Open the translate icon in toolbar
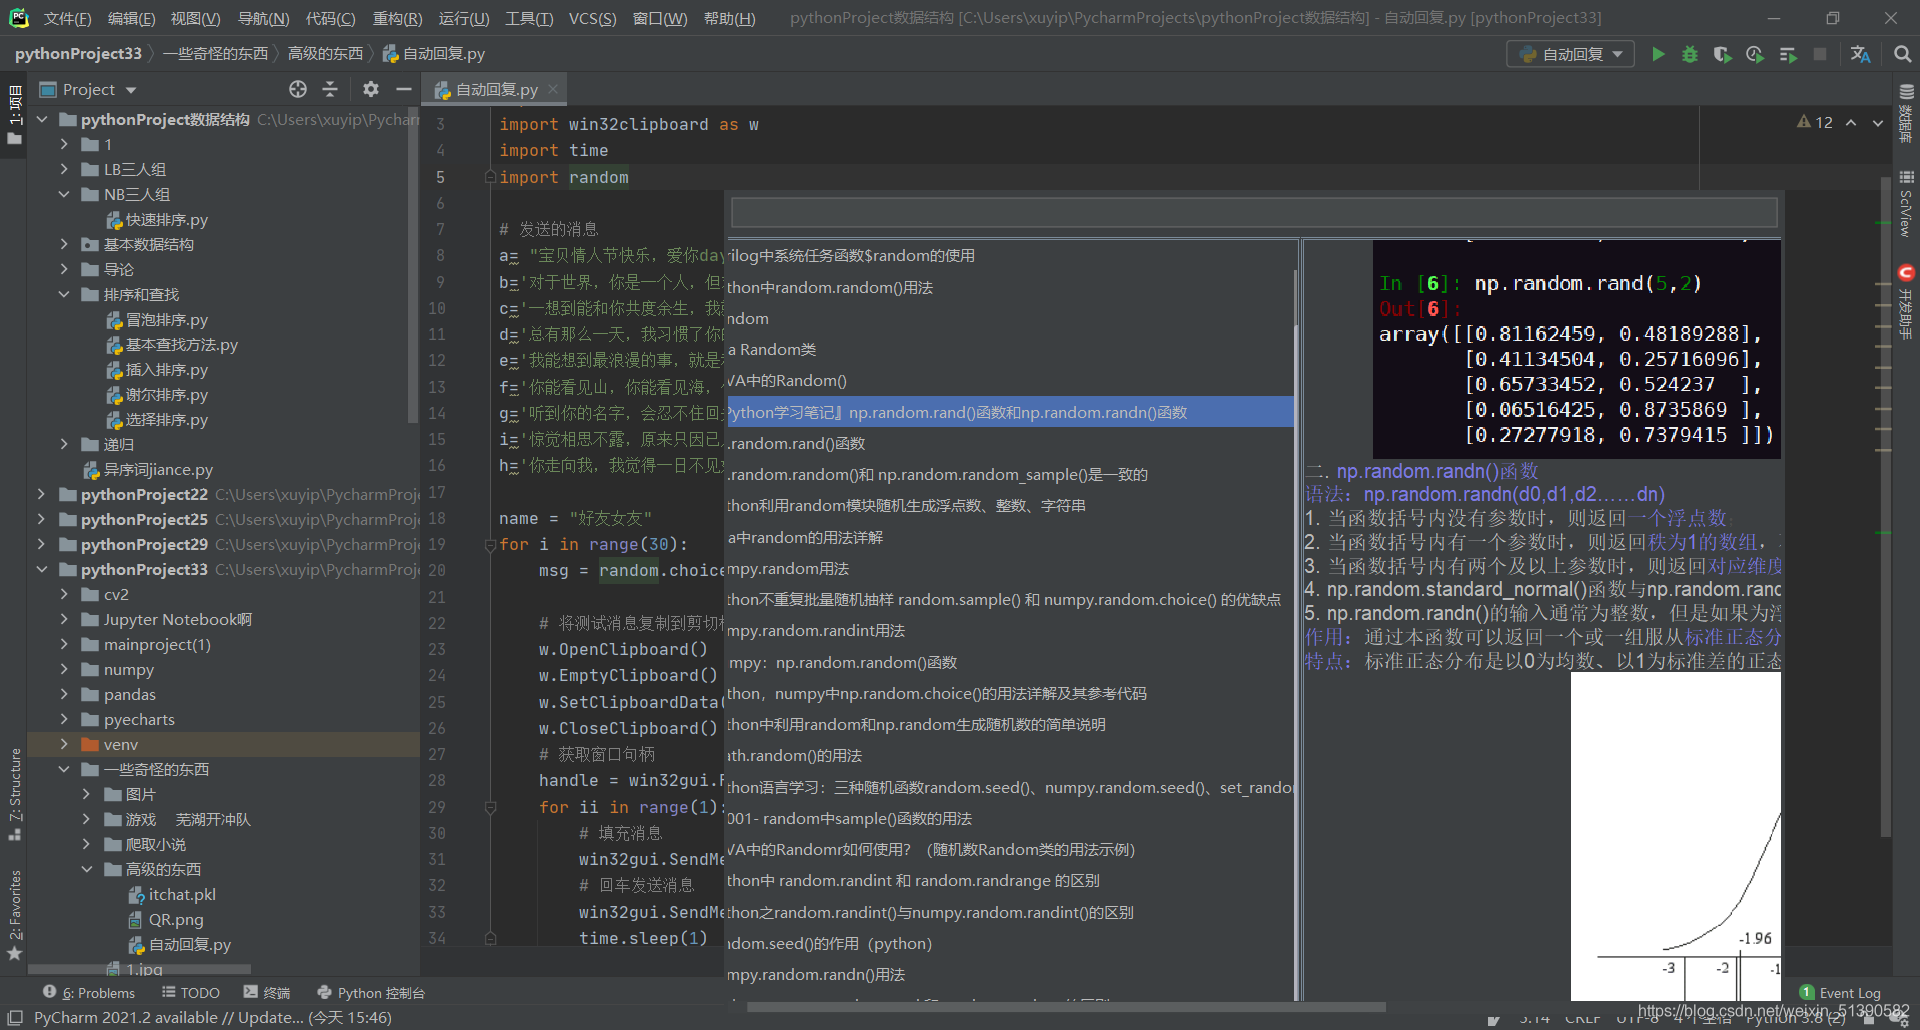The image size is (1920, 1030). [x=1860, y=54]
